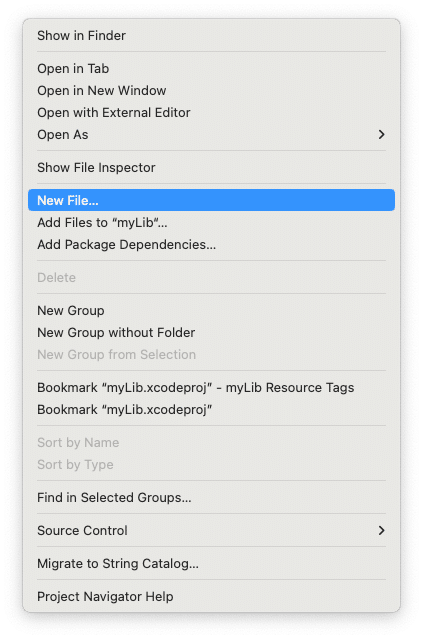Viewport: 423px width, 639px height.
Task: Choose New Group without Folder
Action: 211,333
